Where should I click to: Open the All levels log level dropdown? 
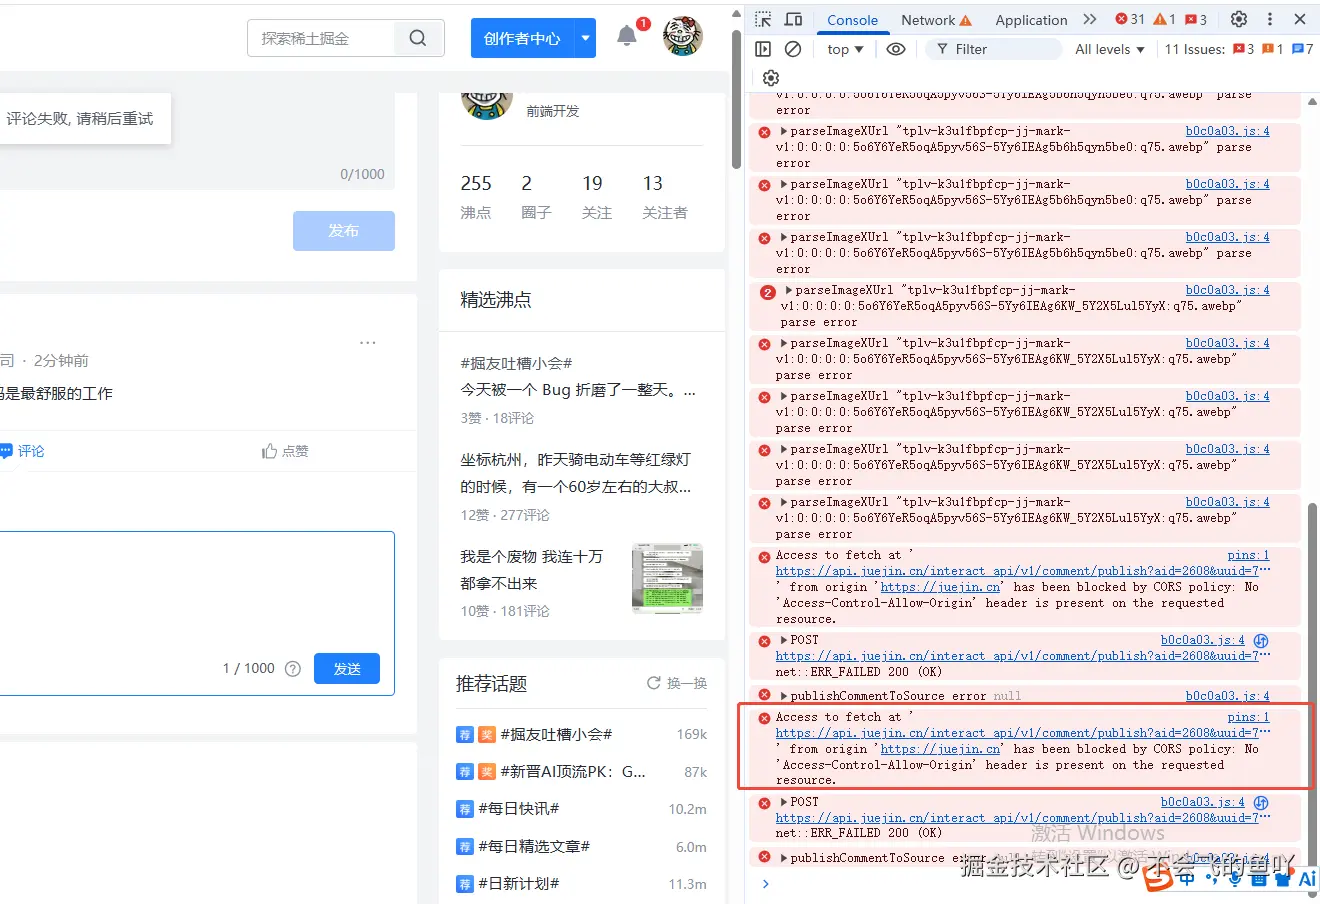1110,49
